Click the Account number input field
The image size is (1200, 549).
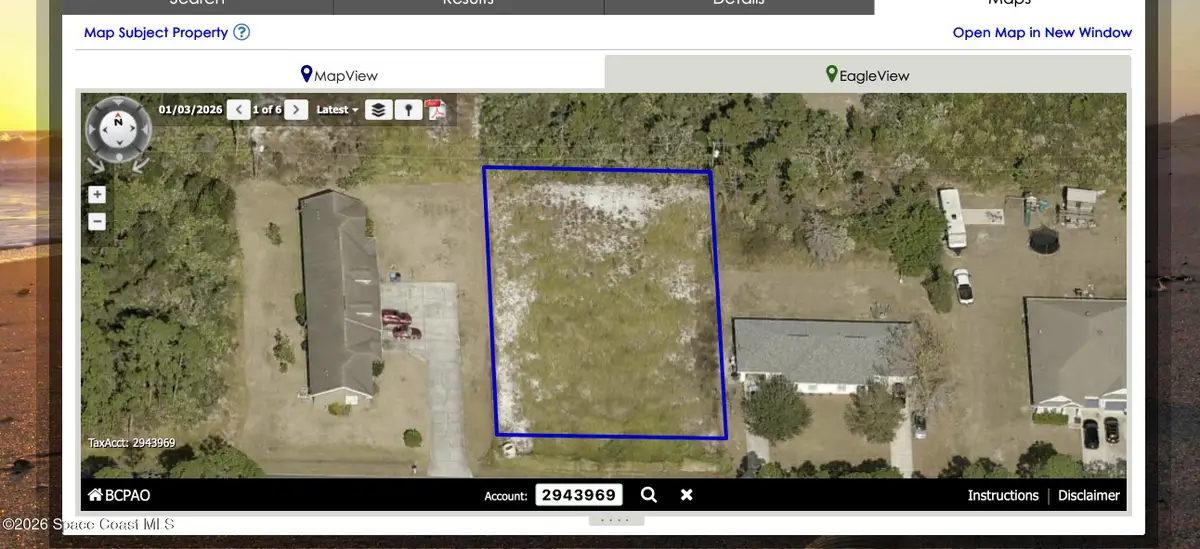point(579,495)
